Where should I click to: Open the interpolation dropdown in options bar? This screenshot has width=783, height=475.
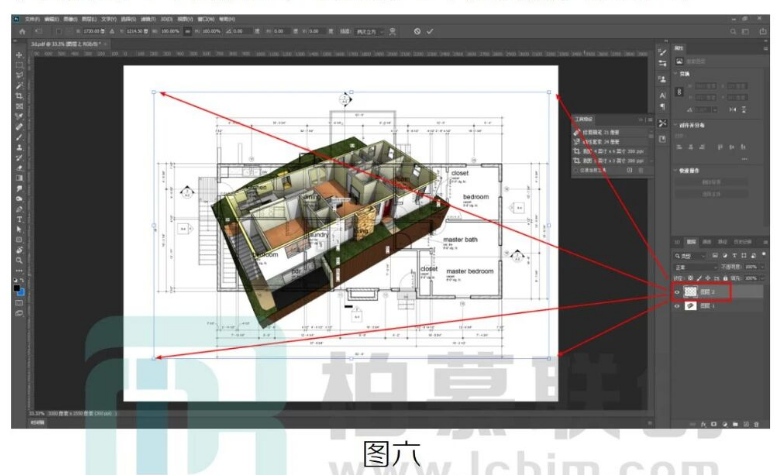(371, 31)
